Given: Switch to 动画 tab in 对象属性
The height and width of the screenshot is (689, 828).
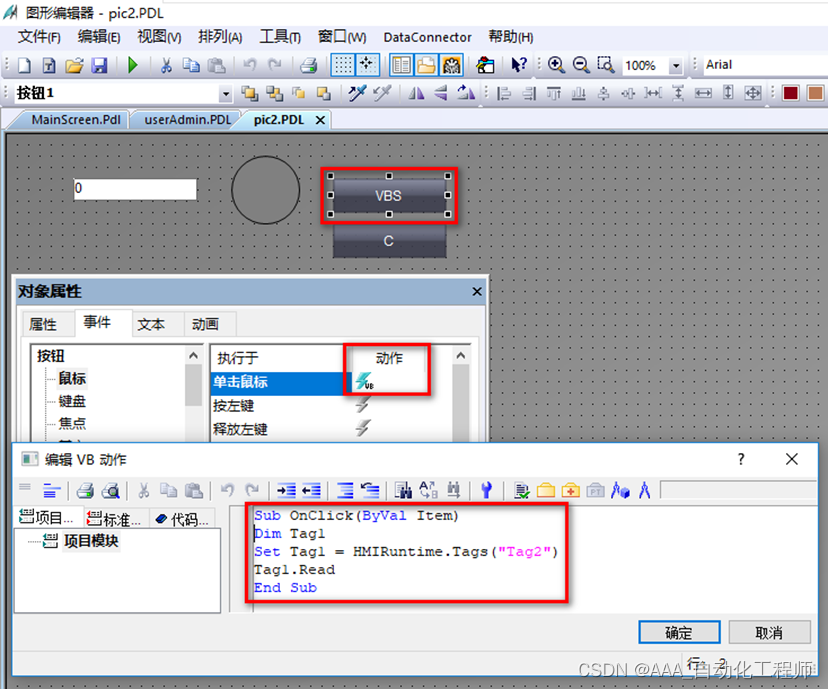Looking at the screenshot, I should coord(205,324).
